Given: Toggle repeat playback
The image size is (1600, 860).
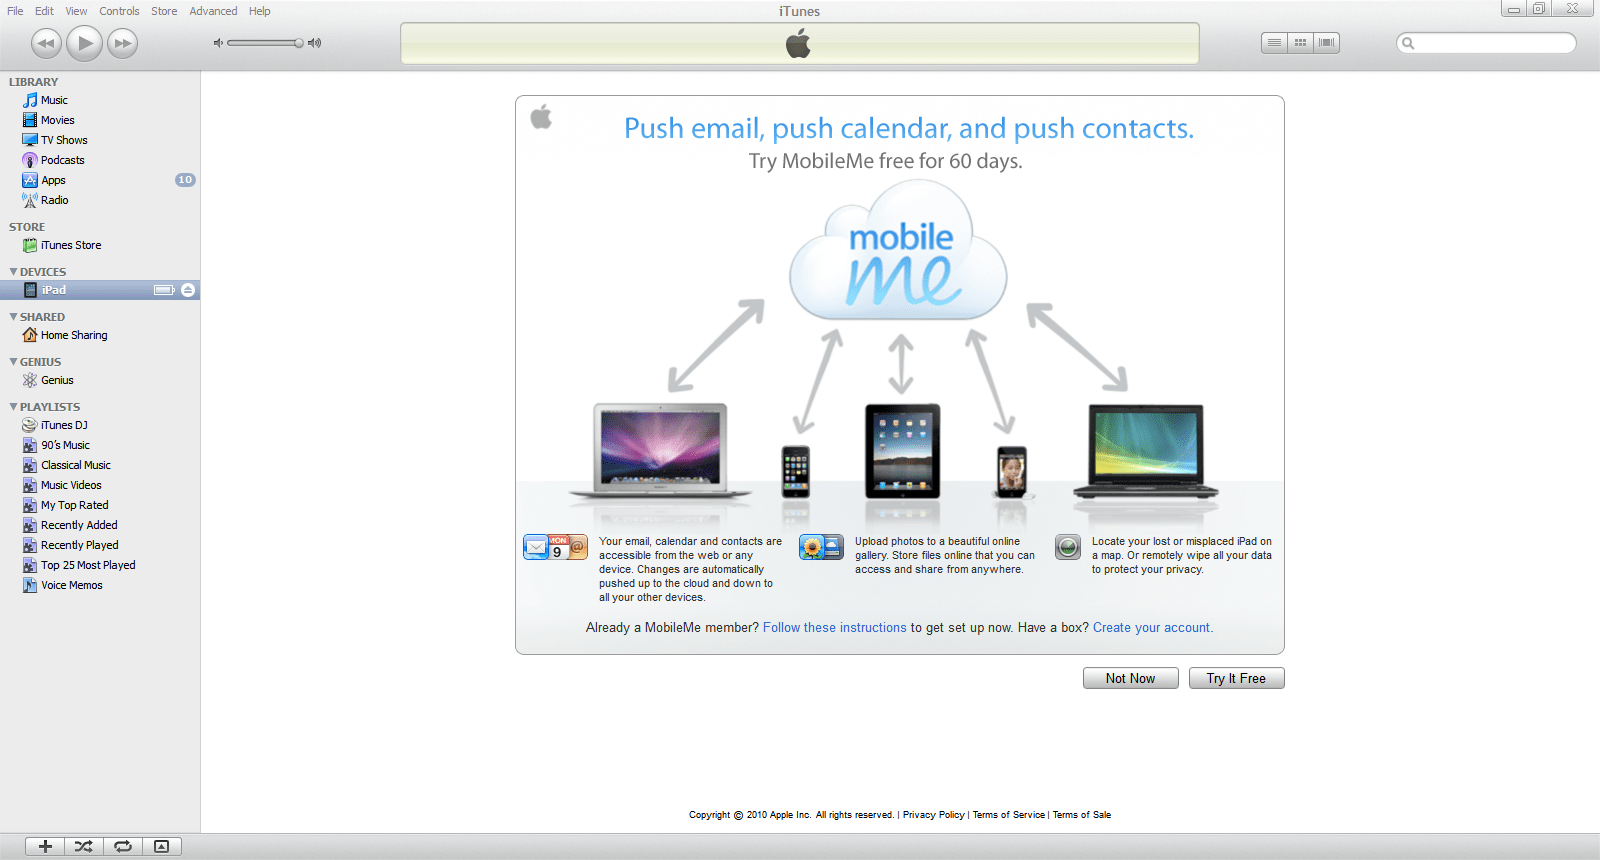Looking at the screenshot, I should pyautogui.click(x=123, y=846).
